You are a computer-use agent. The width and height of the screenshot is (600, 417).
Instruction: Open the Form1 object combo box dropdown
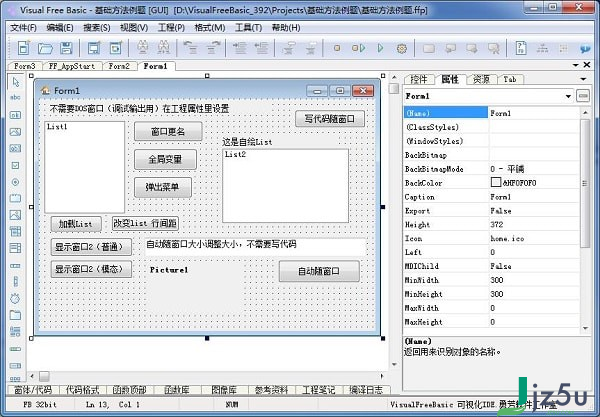click(x=568, y=96)
